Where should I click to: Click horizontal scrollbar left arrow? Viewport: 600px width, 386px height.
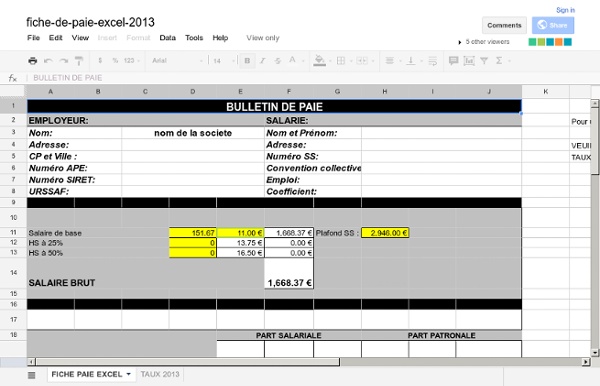point(31,362)
